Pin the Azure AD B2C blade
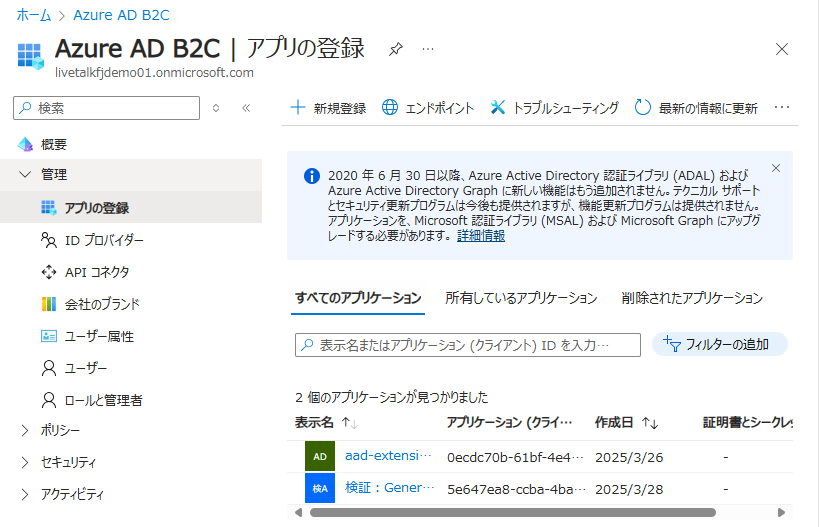 [x=396, y=49]
